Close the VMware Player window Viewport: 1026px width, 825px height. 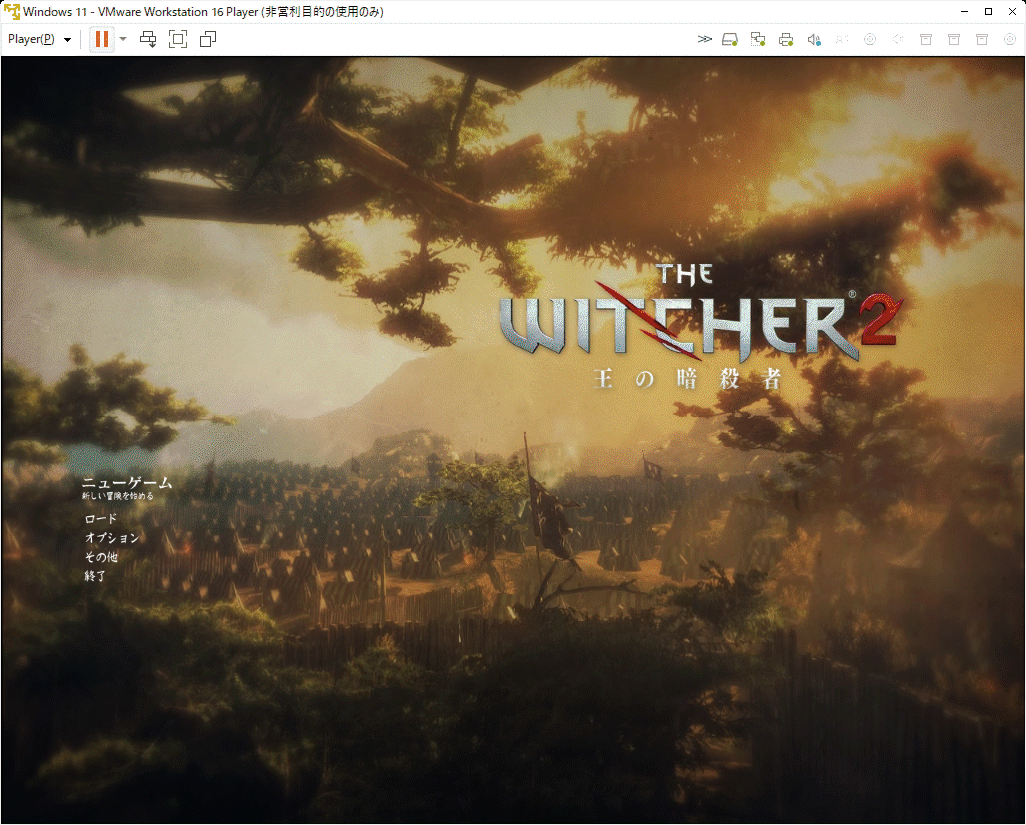(1012, 12)
